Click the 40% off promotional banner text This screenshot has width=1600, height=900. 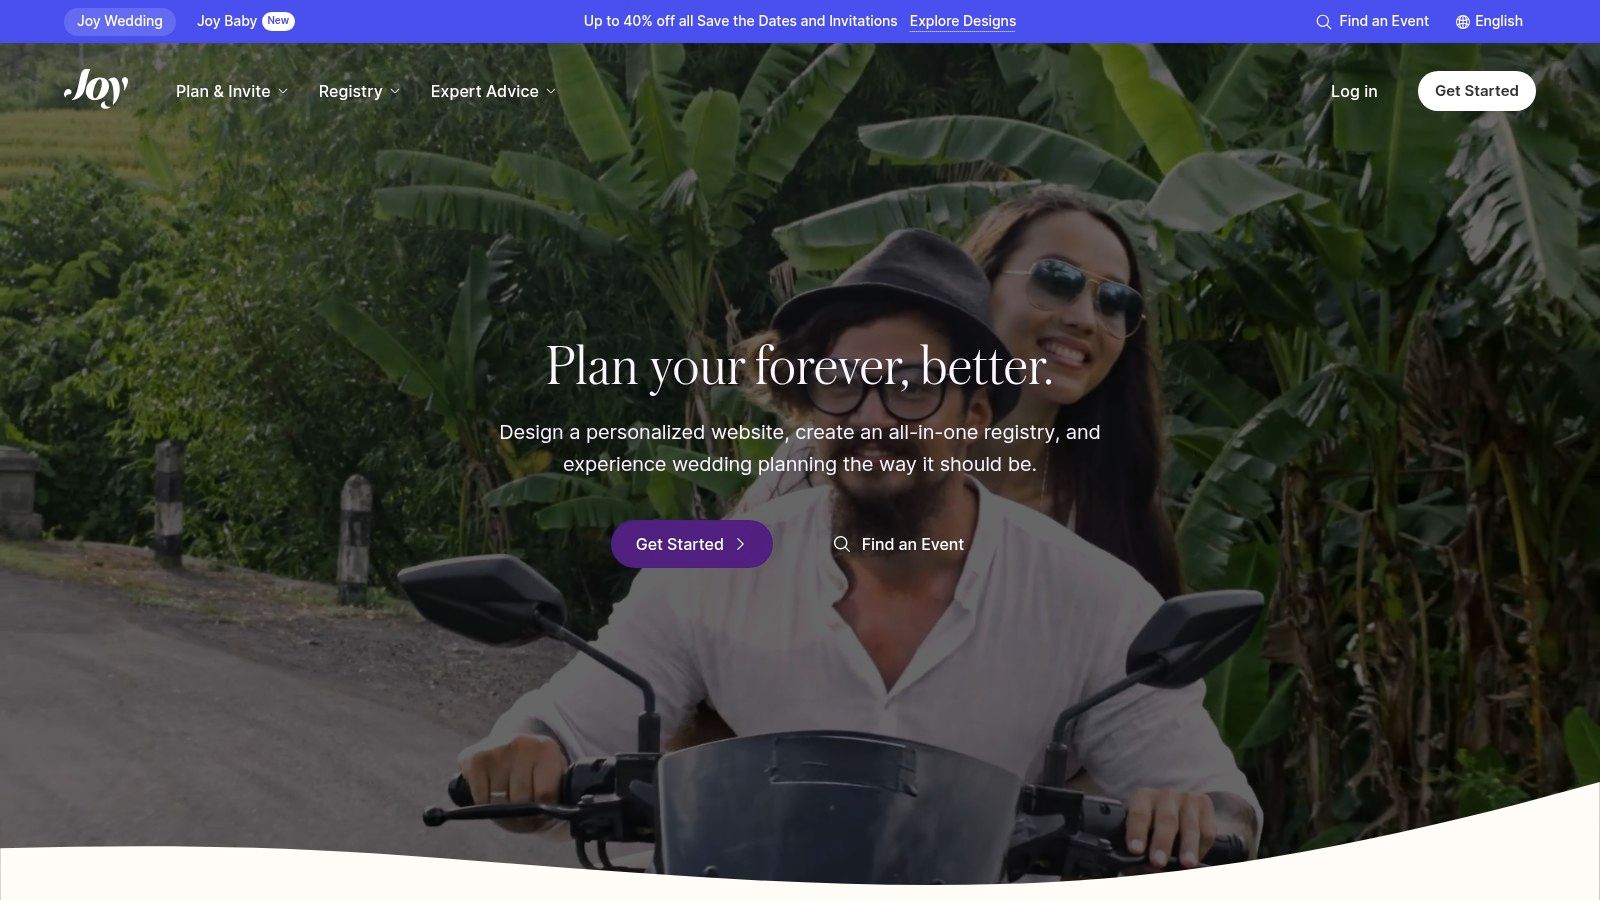[x=740, y=21]
